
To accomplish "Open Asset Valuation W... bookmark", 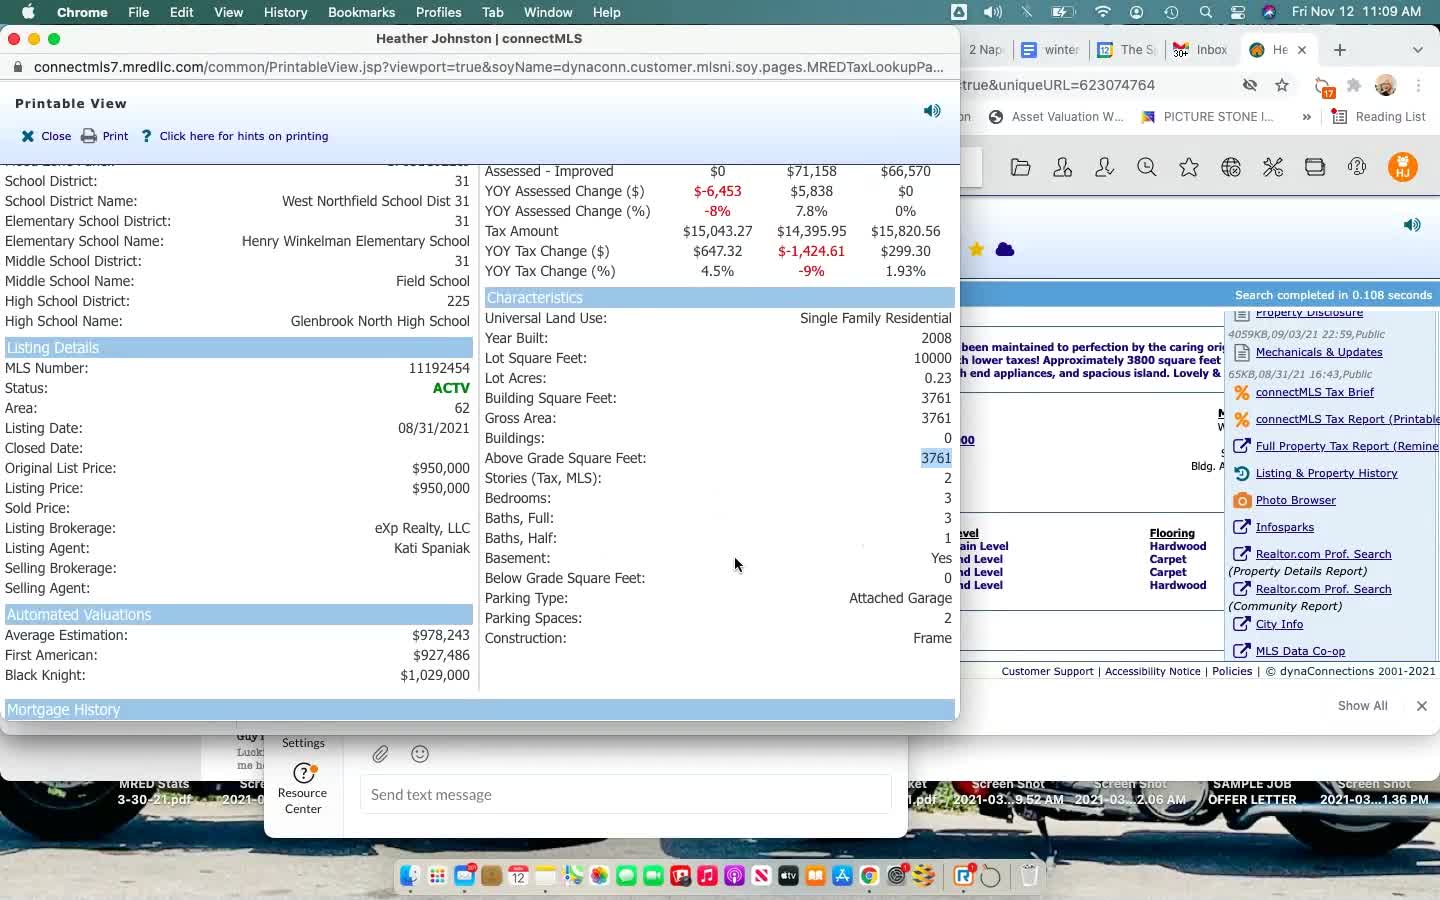I will coord(1056,117).
